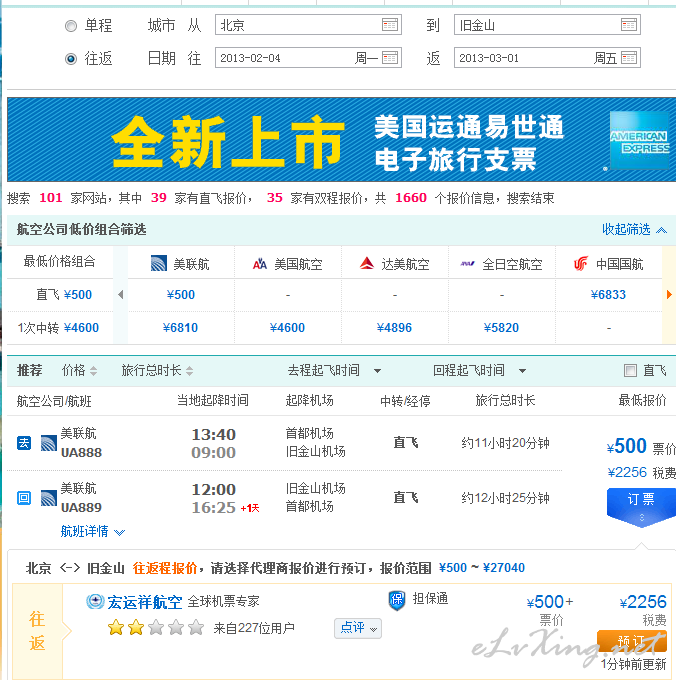
Task: Click the return date field 2013-03-01
Action: click(x=547, y=58)
